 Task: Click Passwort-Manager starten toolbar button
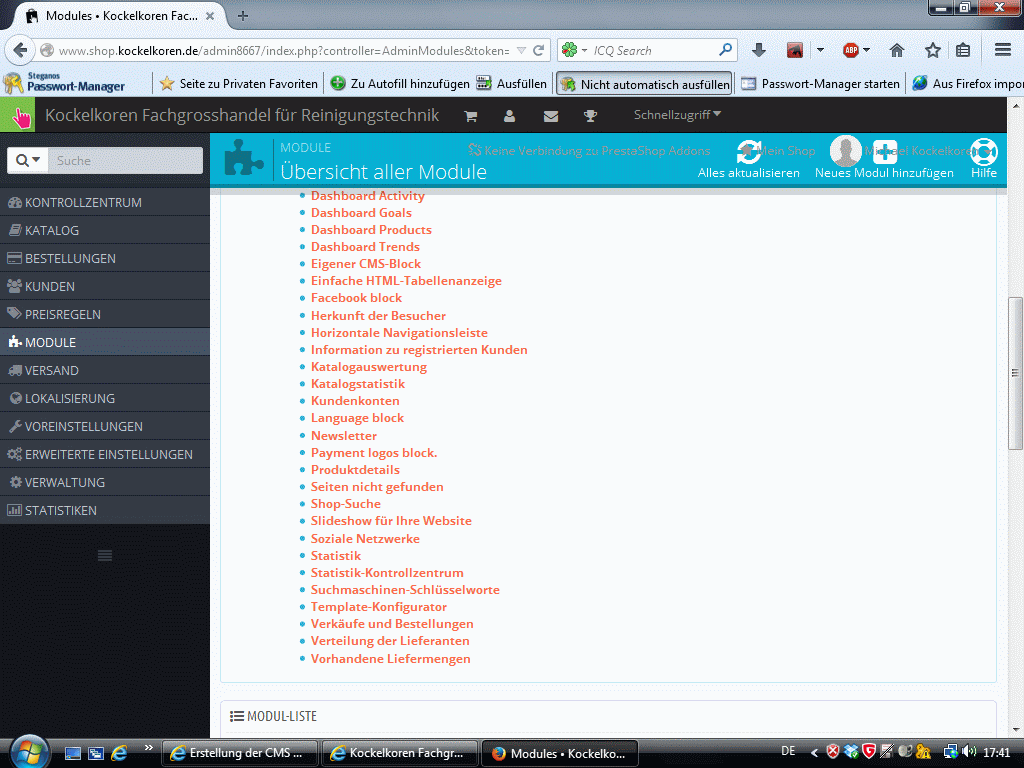[820, 84]
